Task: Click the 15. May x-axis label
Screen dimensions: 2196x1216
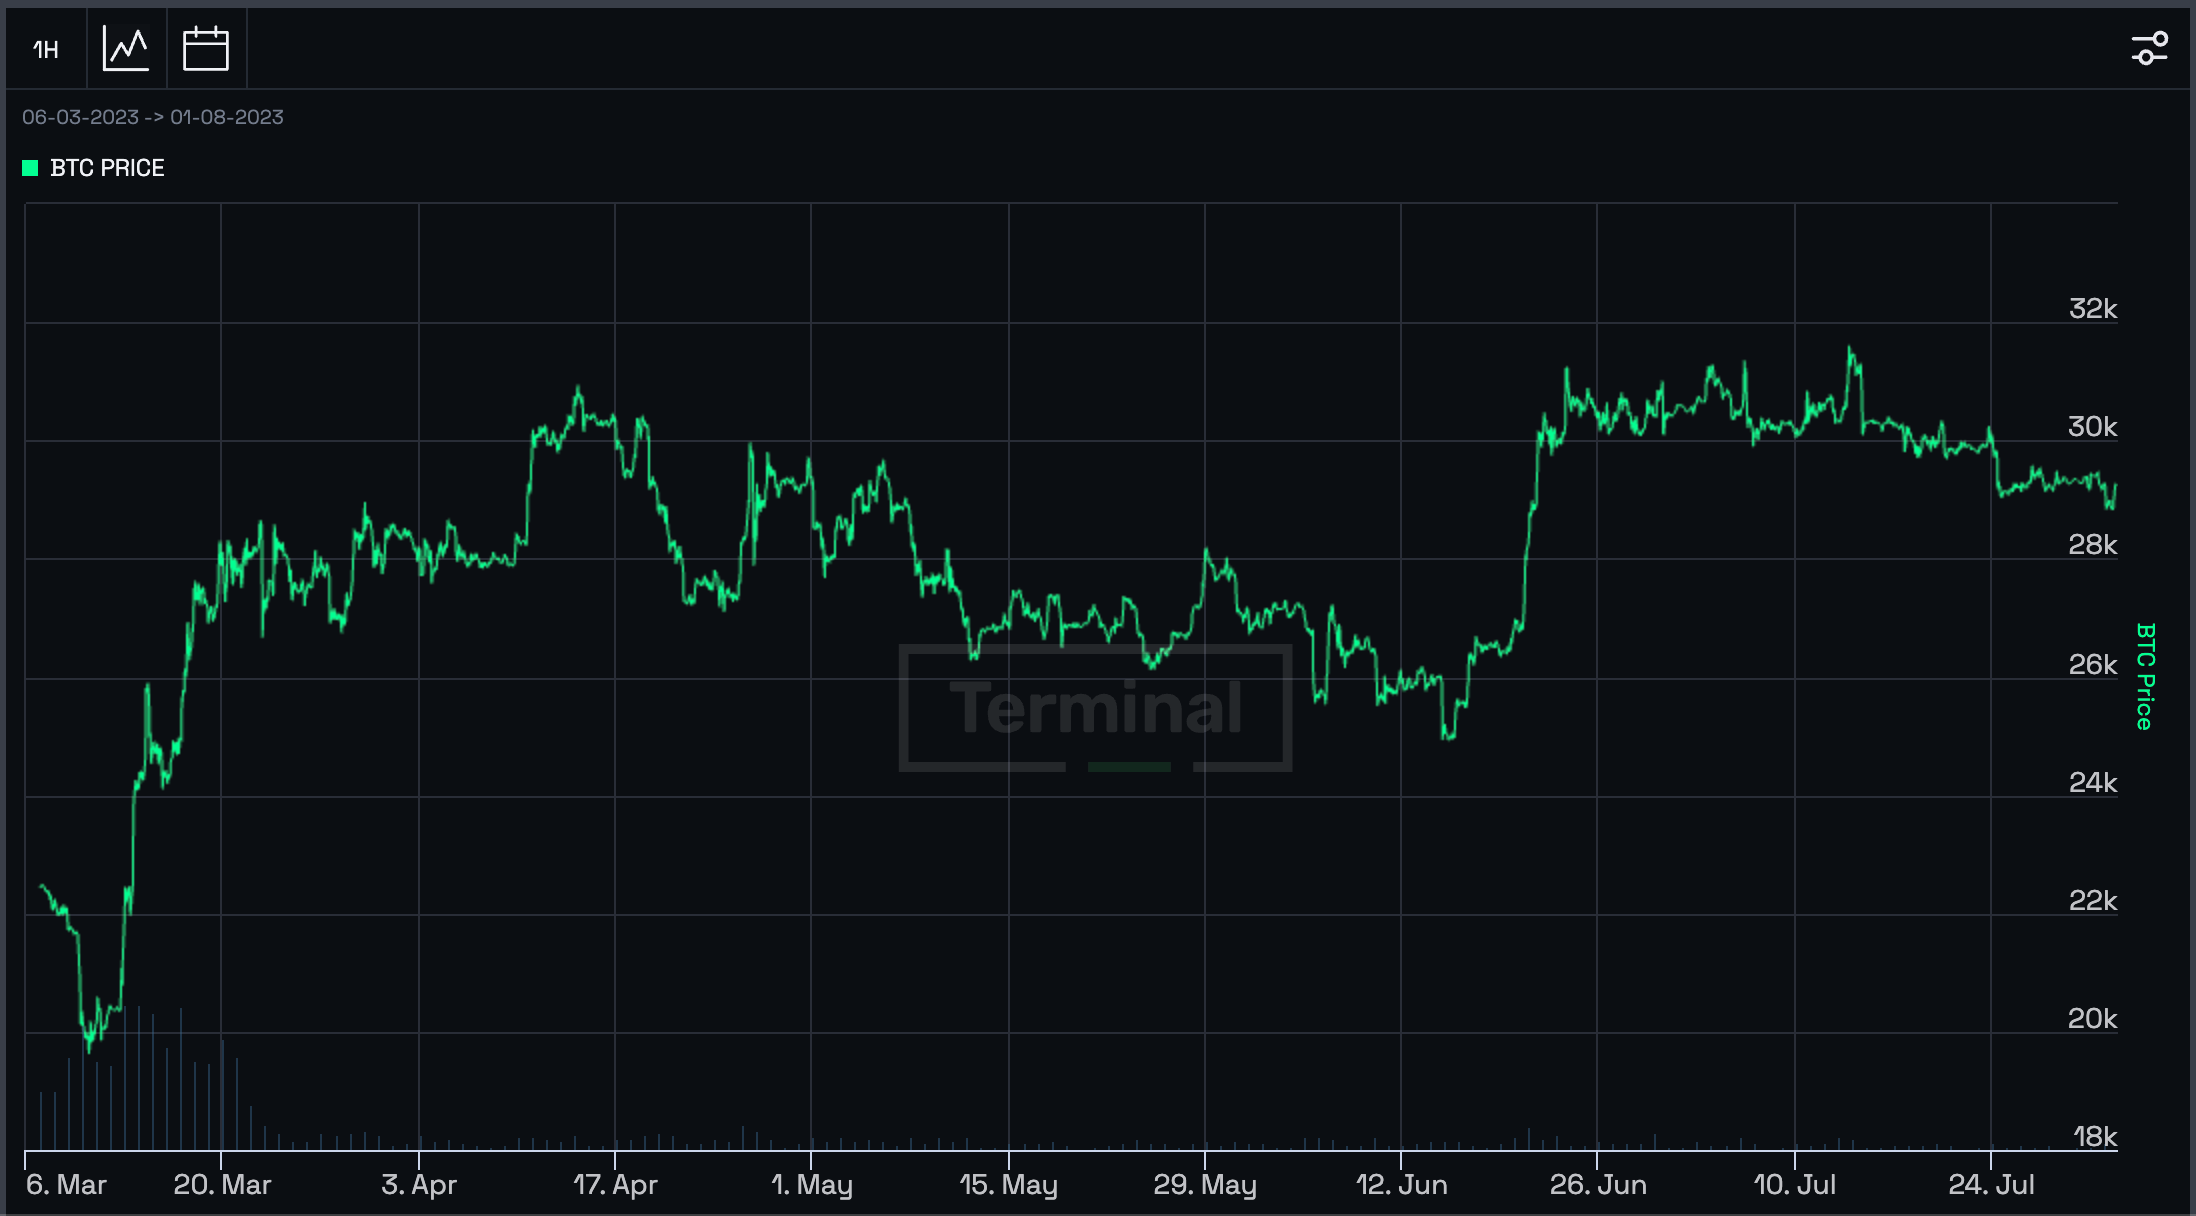Action: coord(1008,1185)
